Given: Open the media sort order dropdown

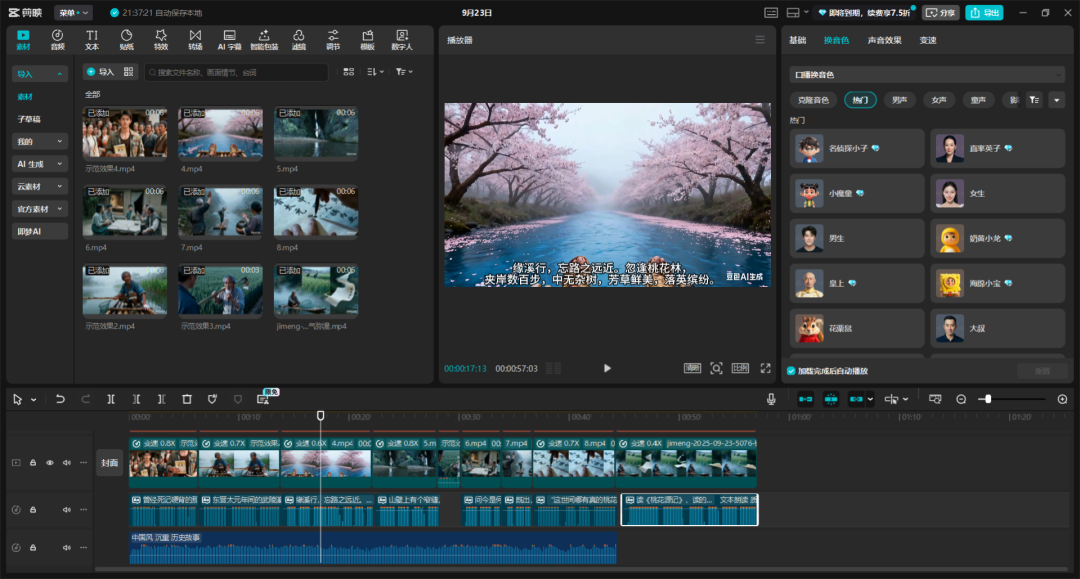Looking at the screenshot, I should point(375,72).
